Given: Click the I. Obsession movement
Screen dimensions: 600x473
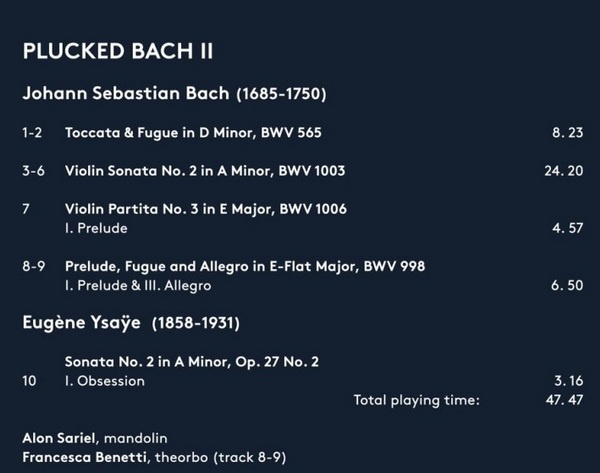Looking at the screenshot, I should (105, 381).
